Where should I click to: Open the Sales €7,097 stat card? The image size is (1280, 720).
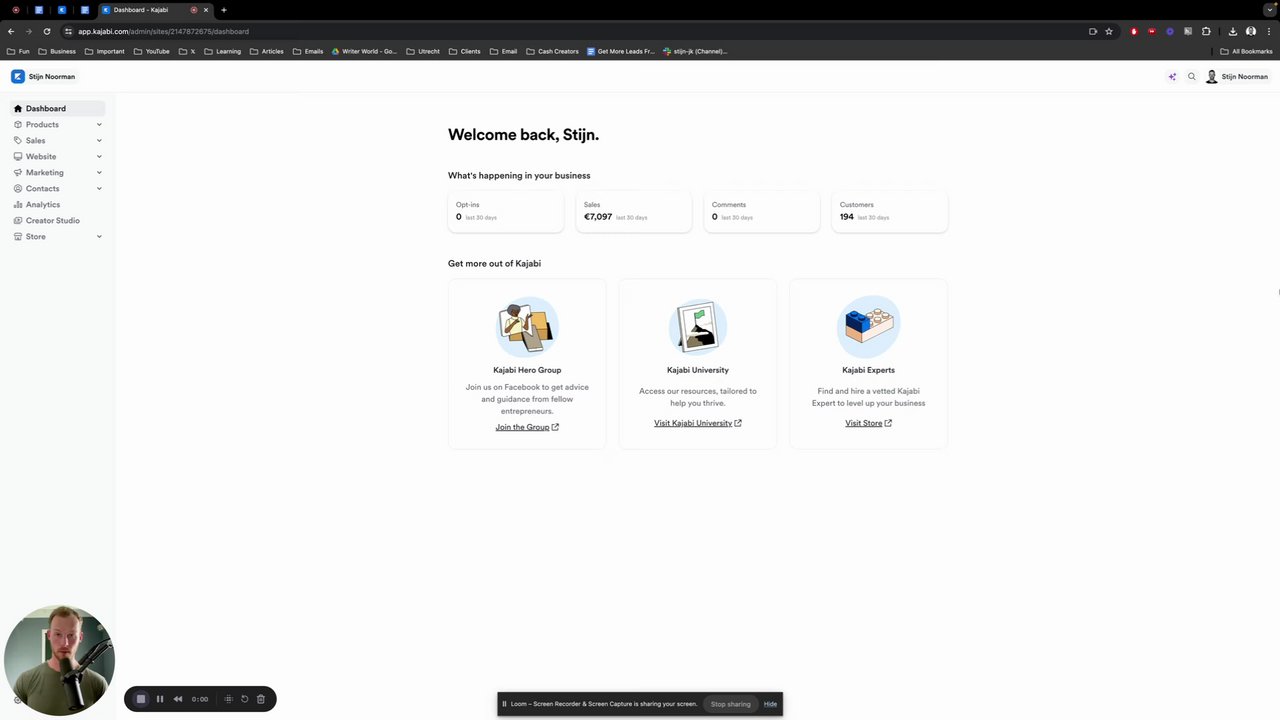(x=634, y=211)
